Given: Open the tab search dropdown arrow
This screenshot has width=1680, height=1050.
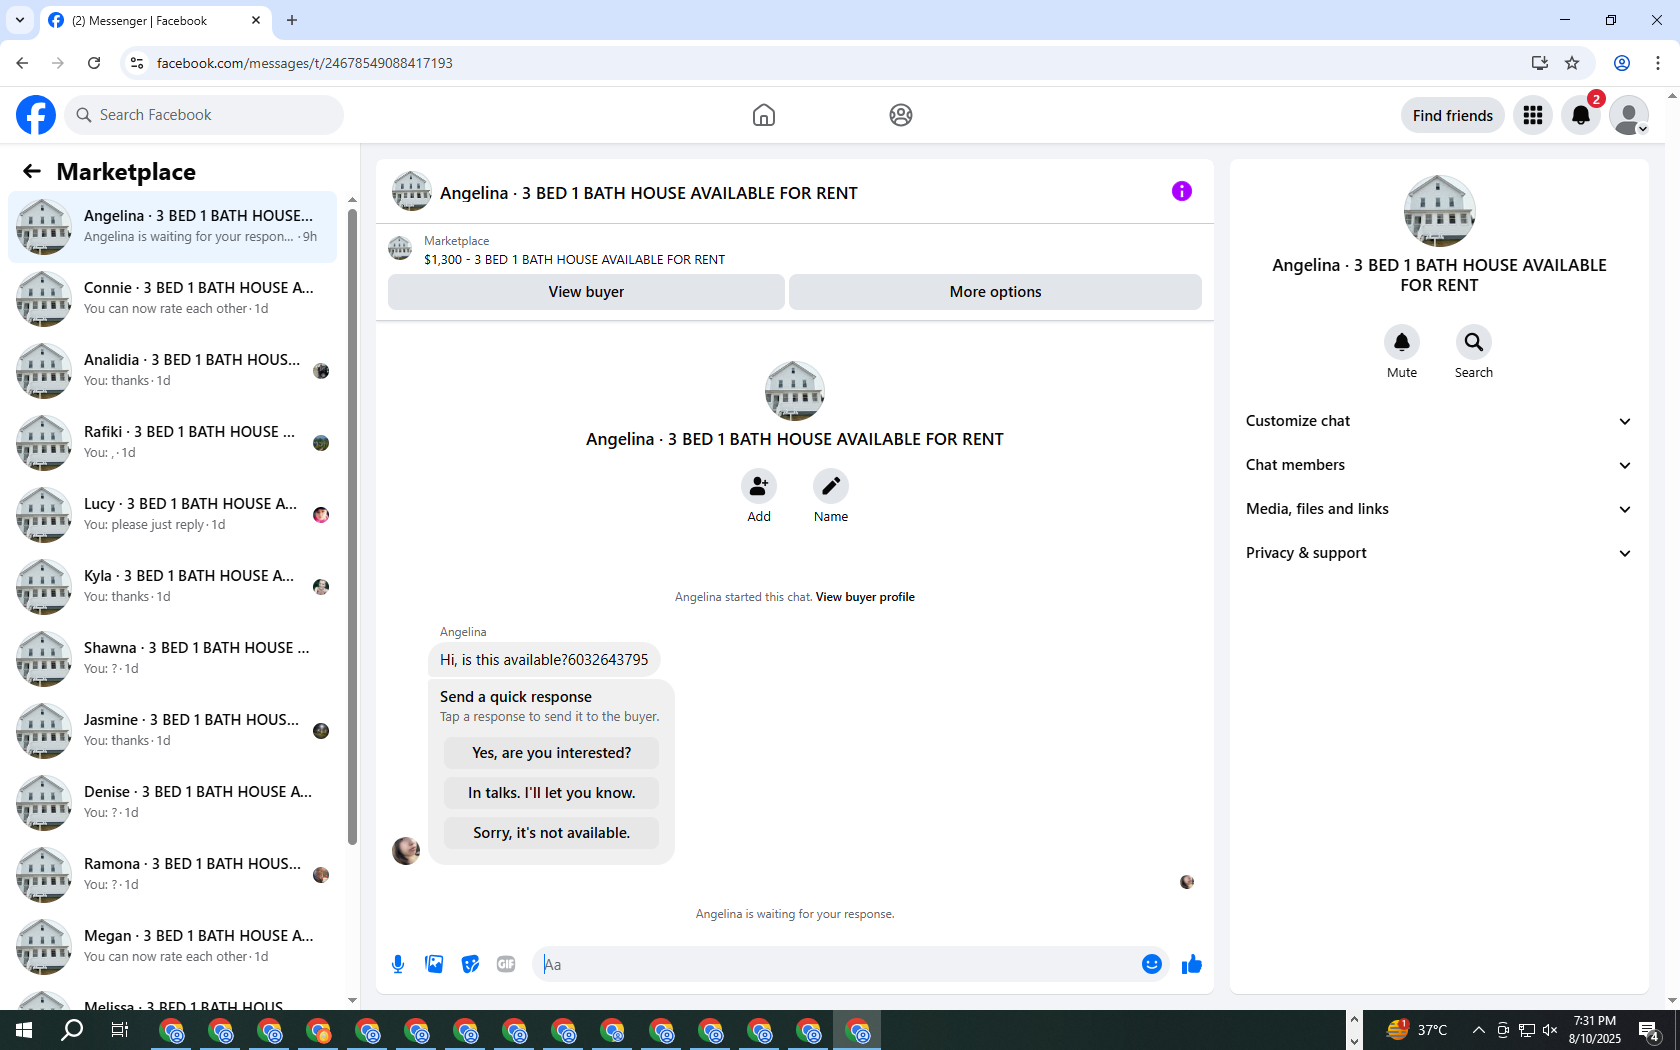Looking at the screenshot, I should tap(19, 20).
